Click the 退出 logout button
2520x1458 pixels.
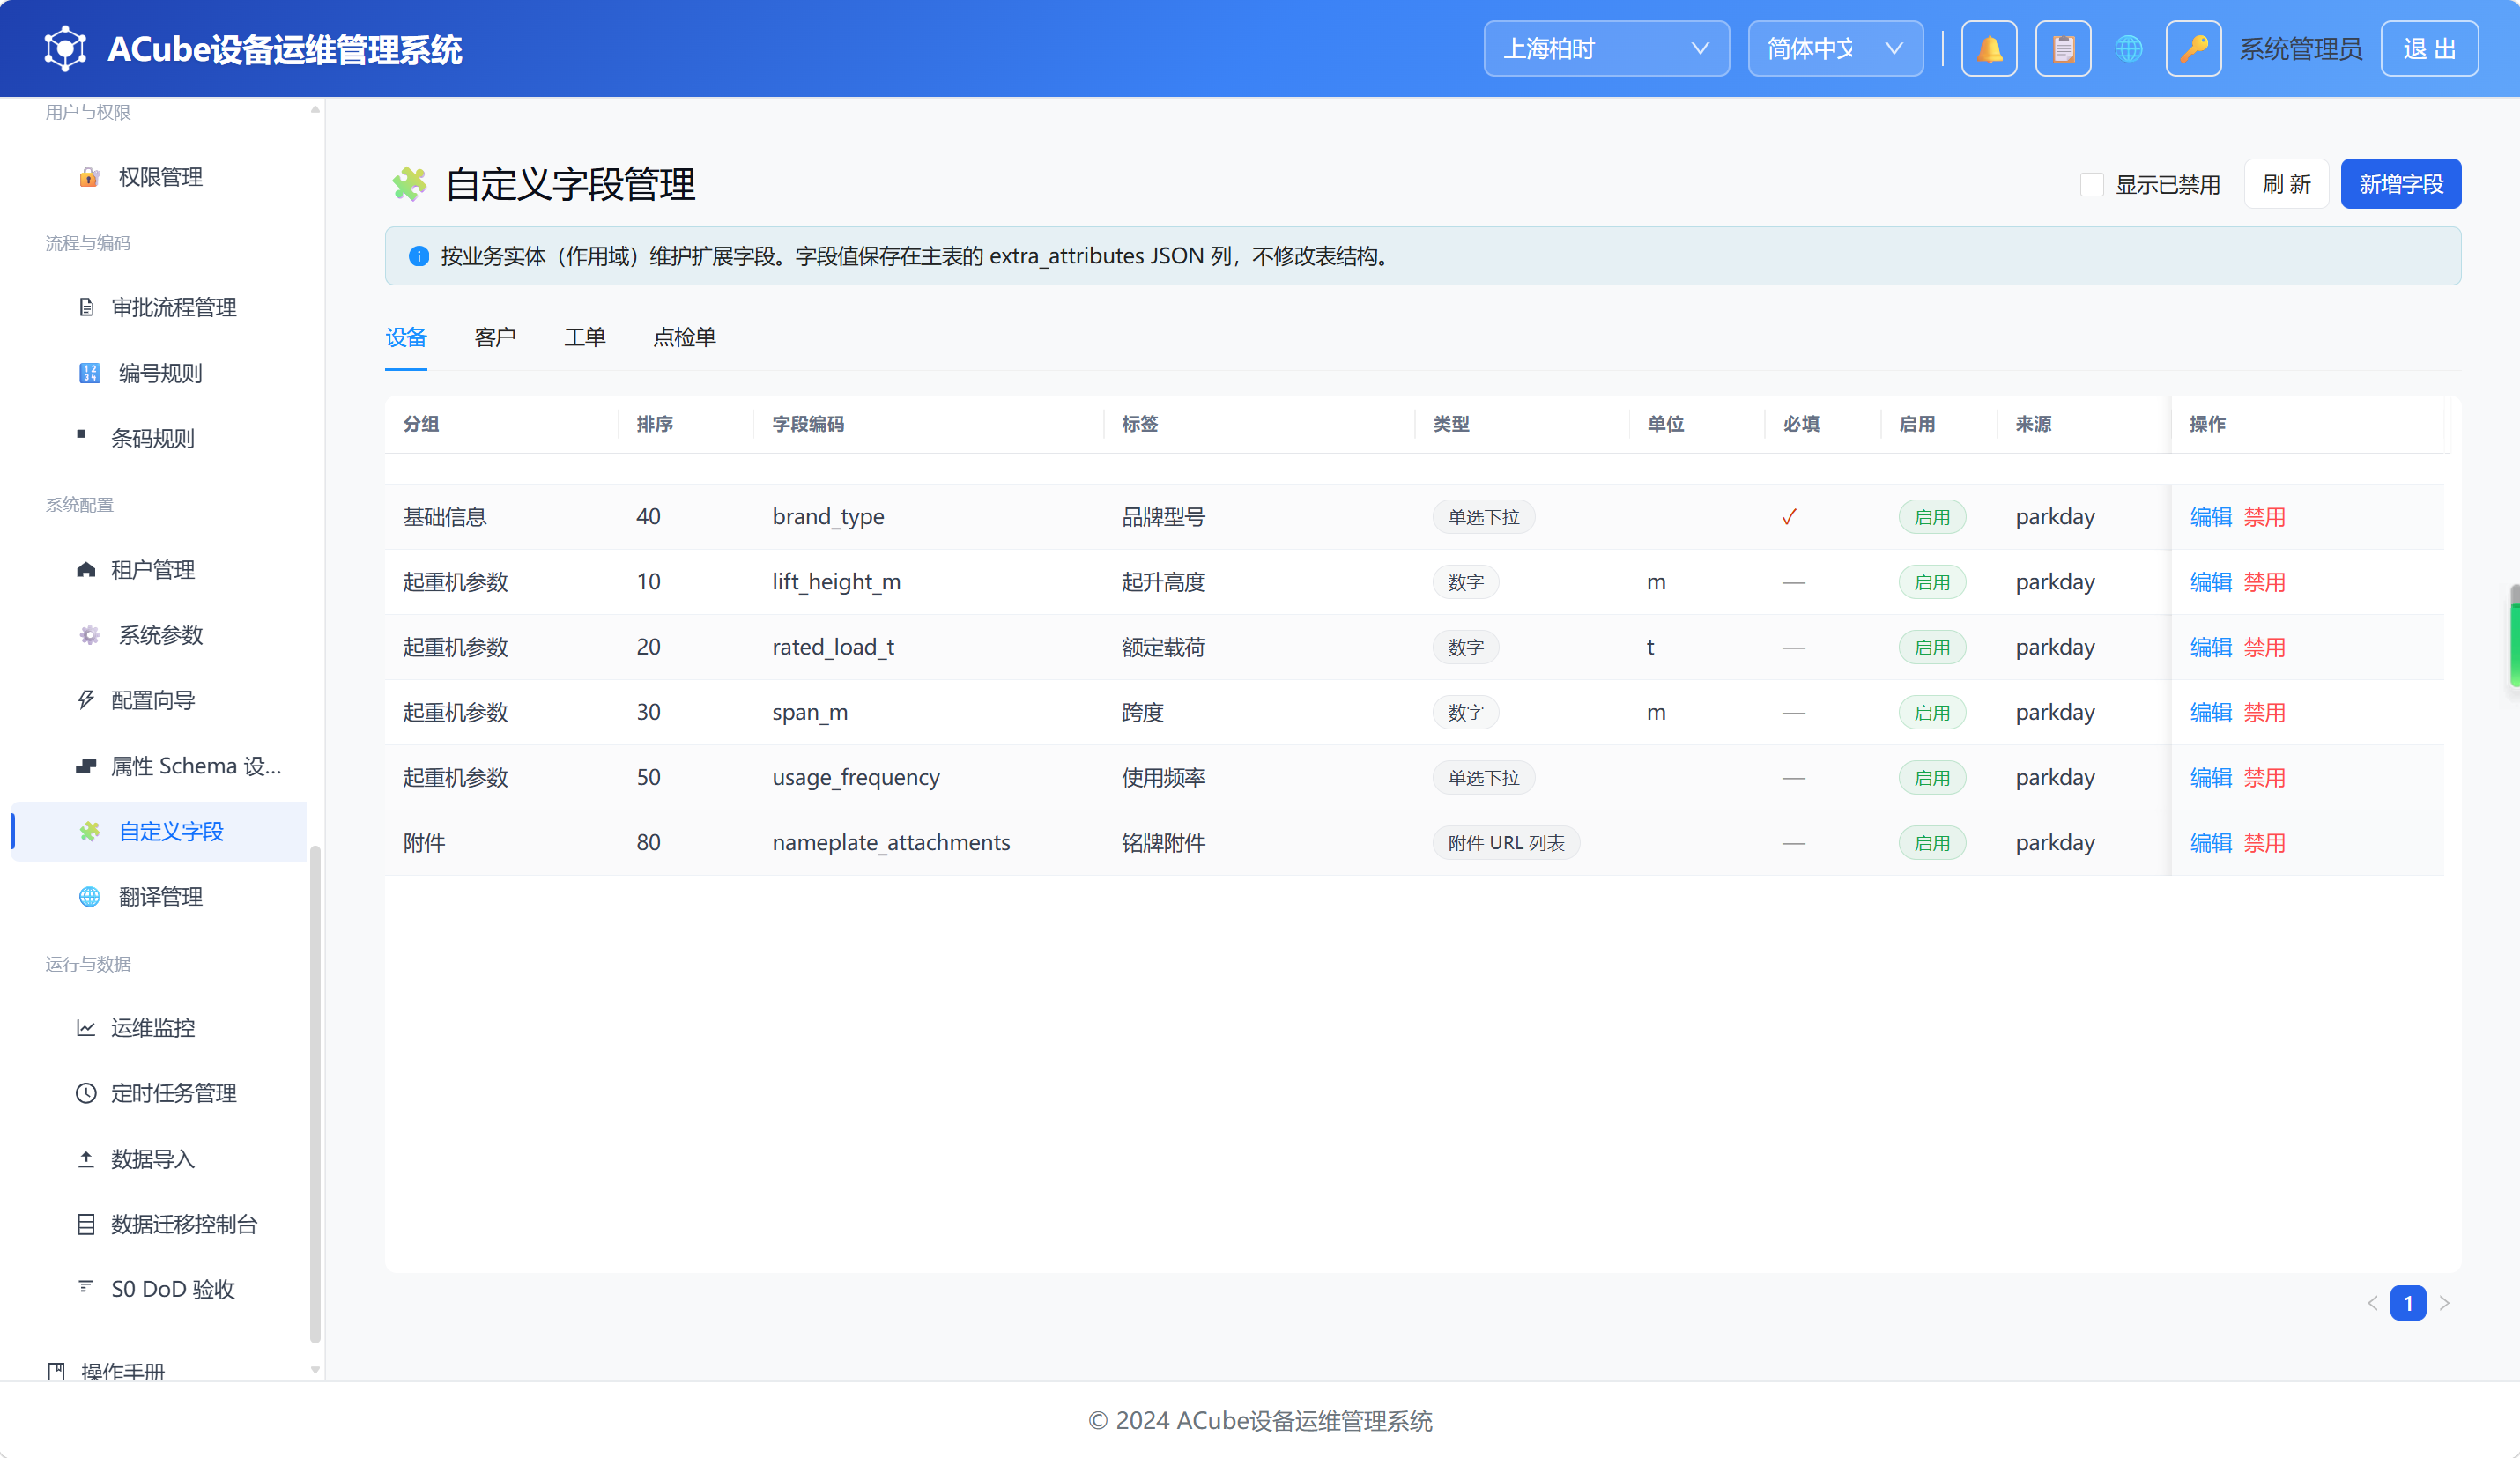point(2429,48)
